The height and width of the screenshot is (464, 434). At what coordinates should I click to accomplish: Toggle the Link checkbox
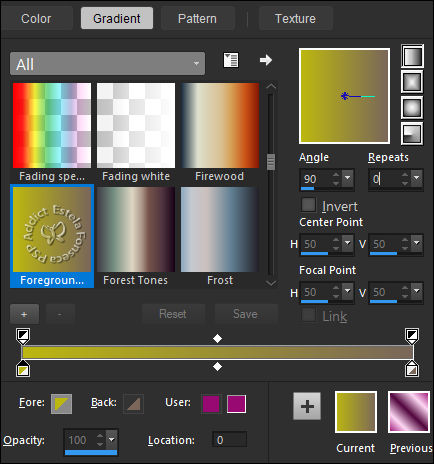click(x=308, y=315)
